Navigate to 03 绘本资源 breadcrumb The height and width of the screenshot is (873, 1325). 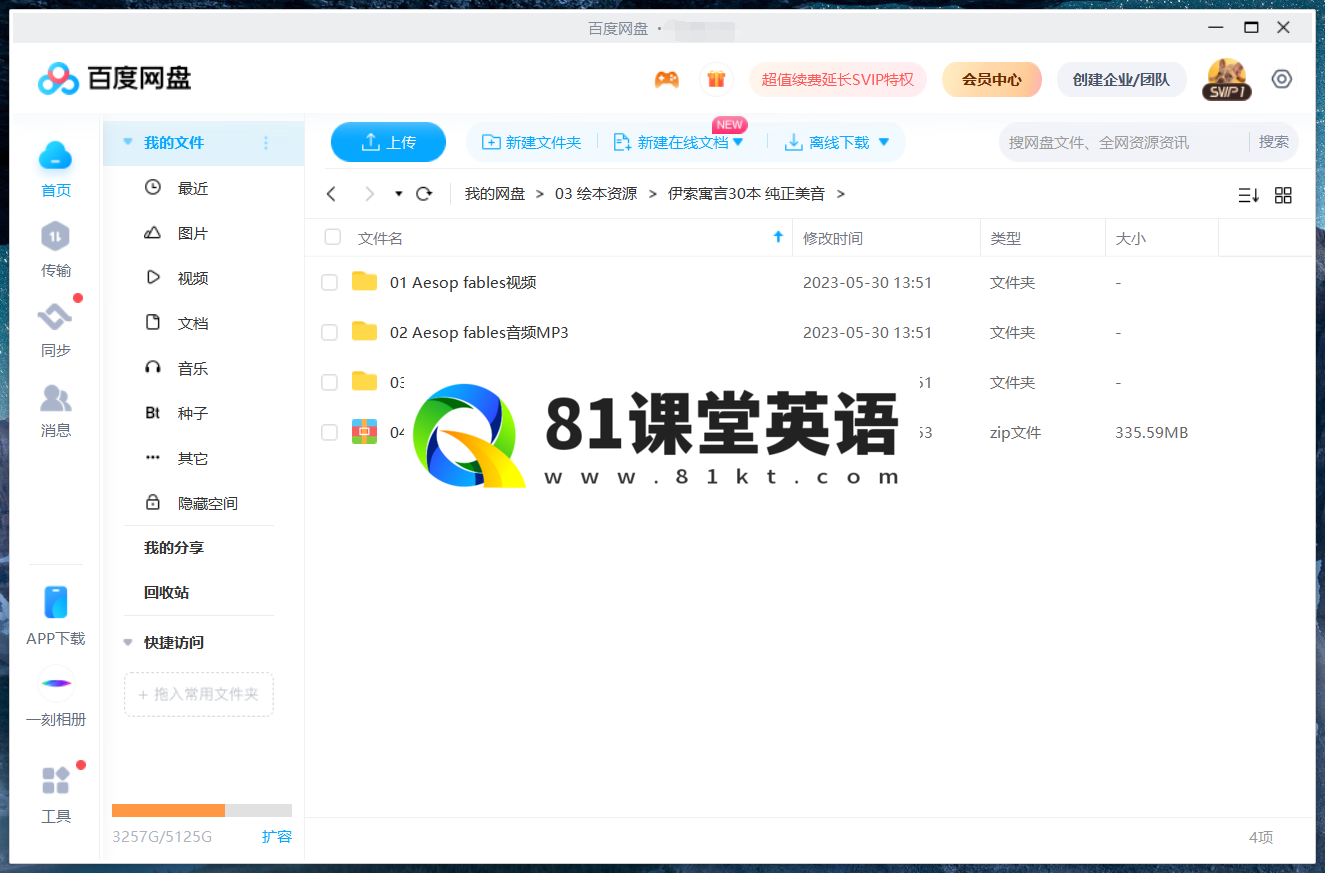[596, 194]
